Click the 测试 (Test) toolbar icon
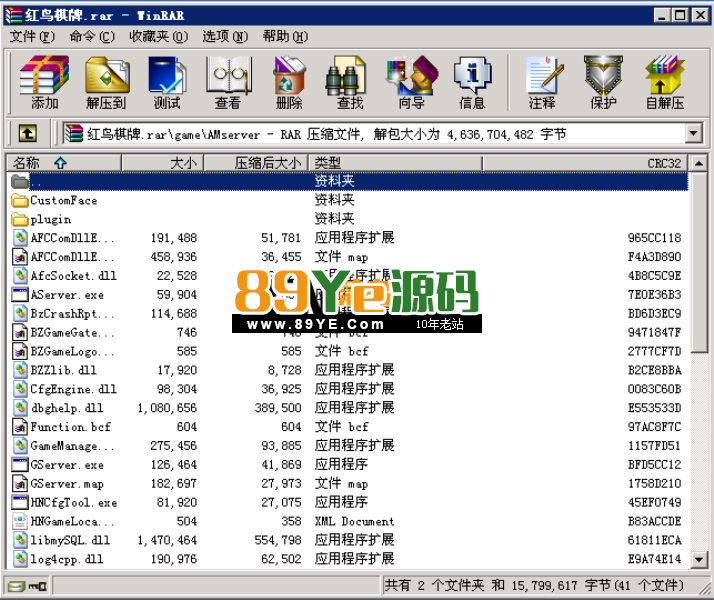 pos(167,82)
